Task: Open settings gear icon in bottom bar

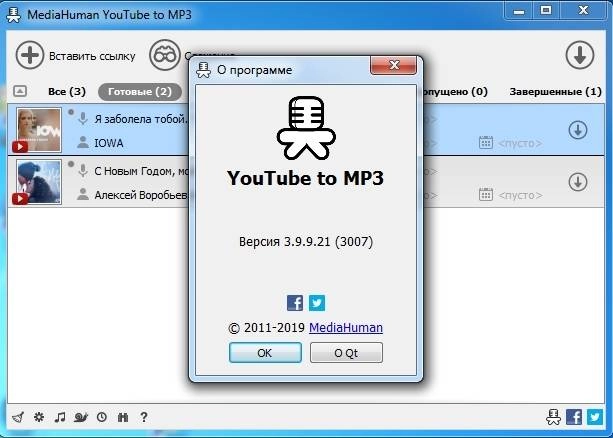Action: [x=39, y=417]
